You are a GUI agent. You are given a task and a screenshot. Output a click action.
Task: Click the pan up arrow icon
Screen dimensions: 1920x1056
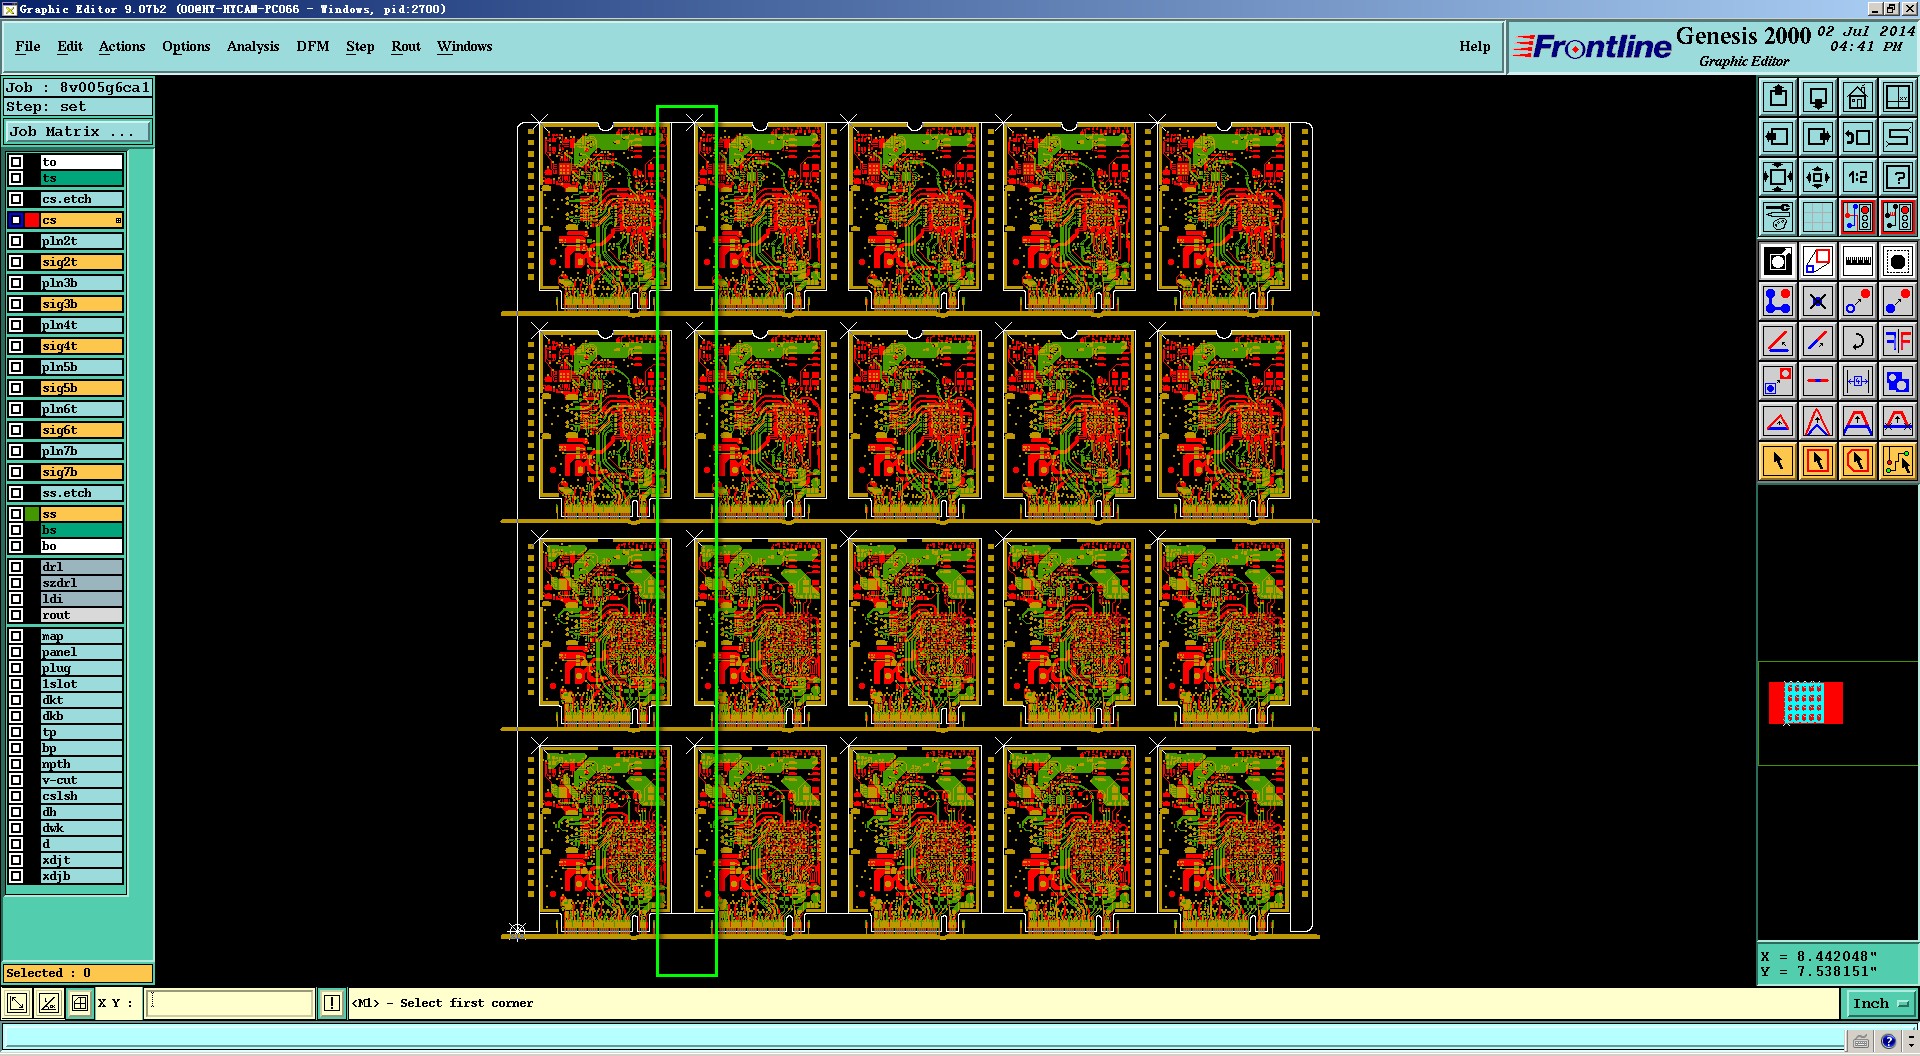coord(1778,97)
